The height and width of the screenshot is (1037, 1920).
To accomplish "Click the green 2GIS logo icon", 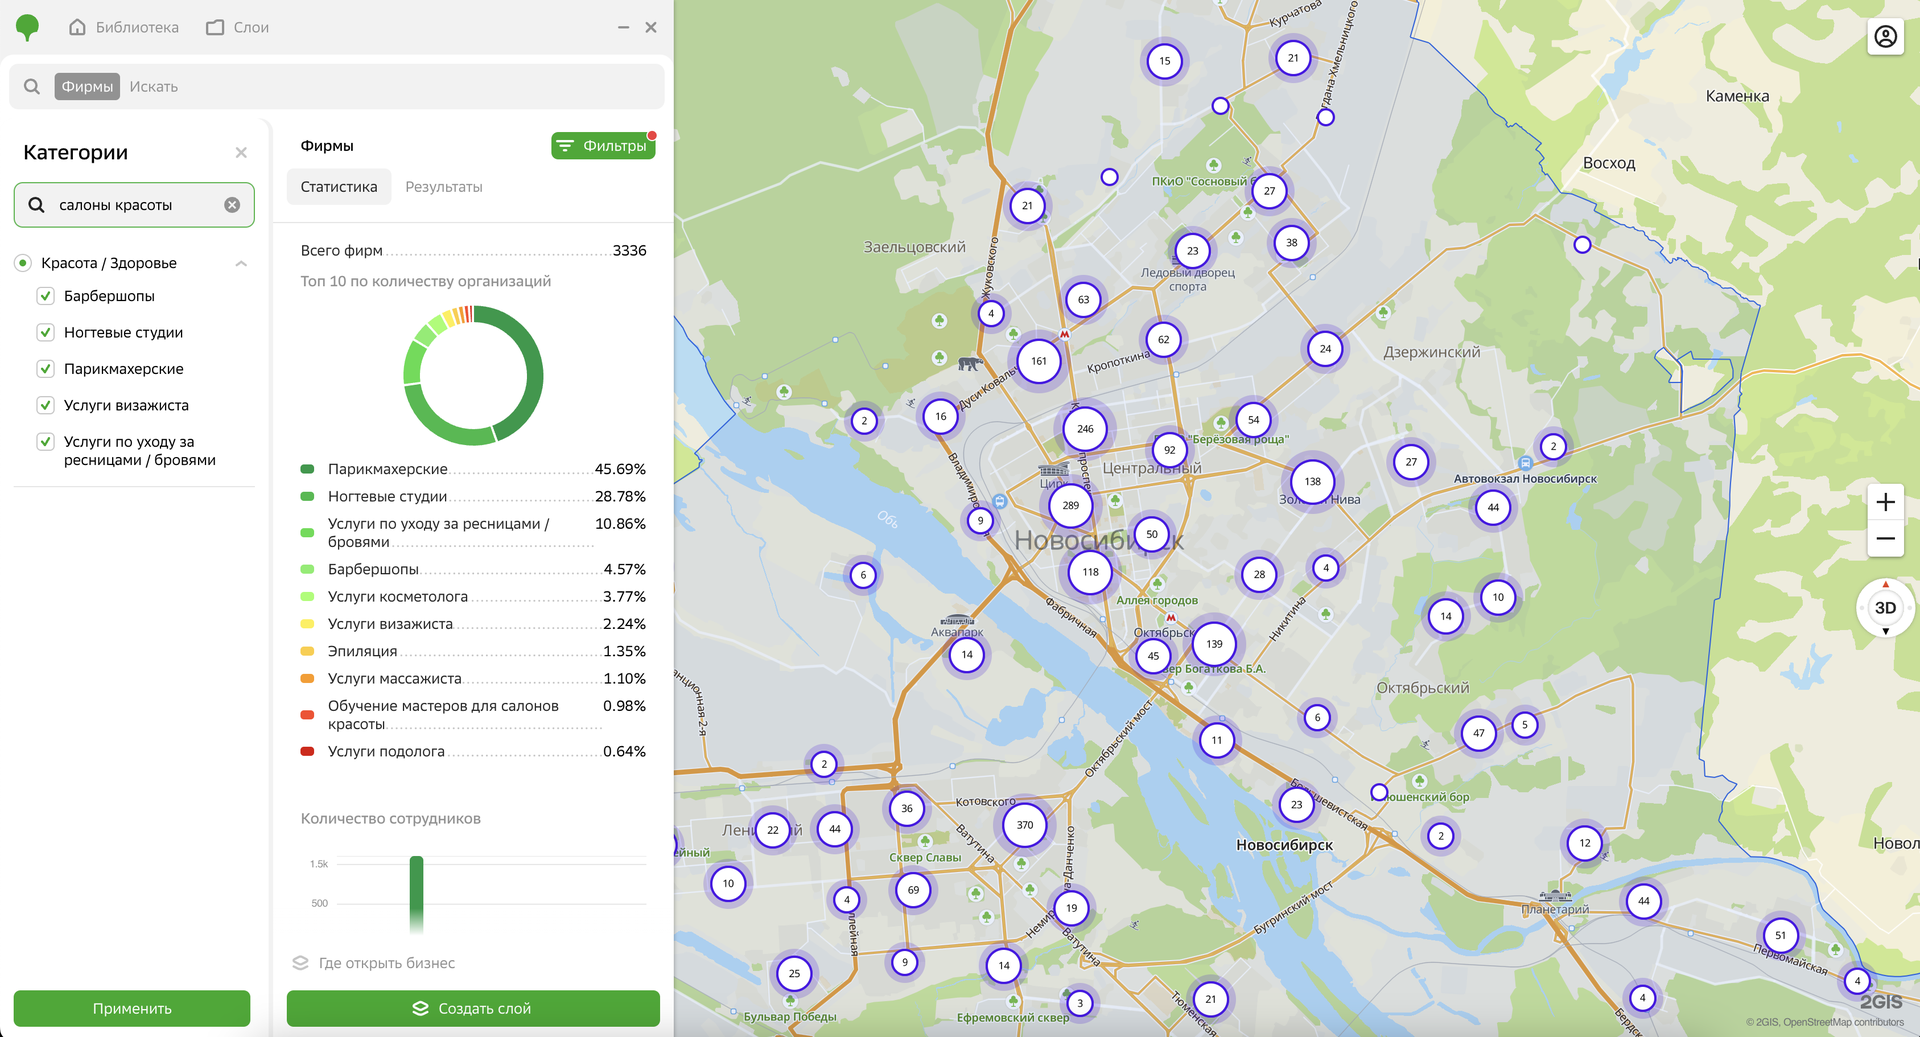I will tap(28, 27).
